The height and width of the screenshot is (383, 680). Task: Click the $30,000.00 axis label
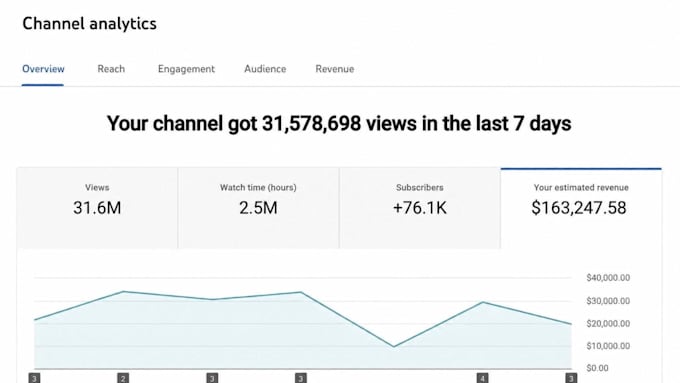pyautogui.click(x=608, y=301)
